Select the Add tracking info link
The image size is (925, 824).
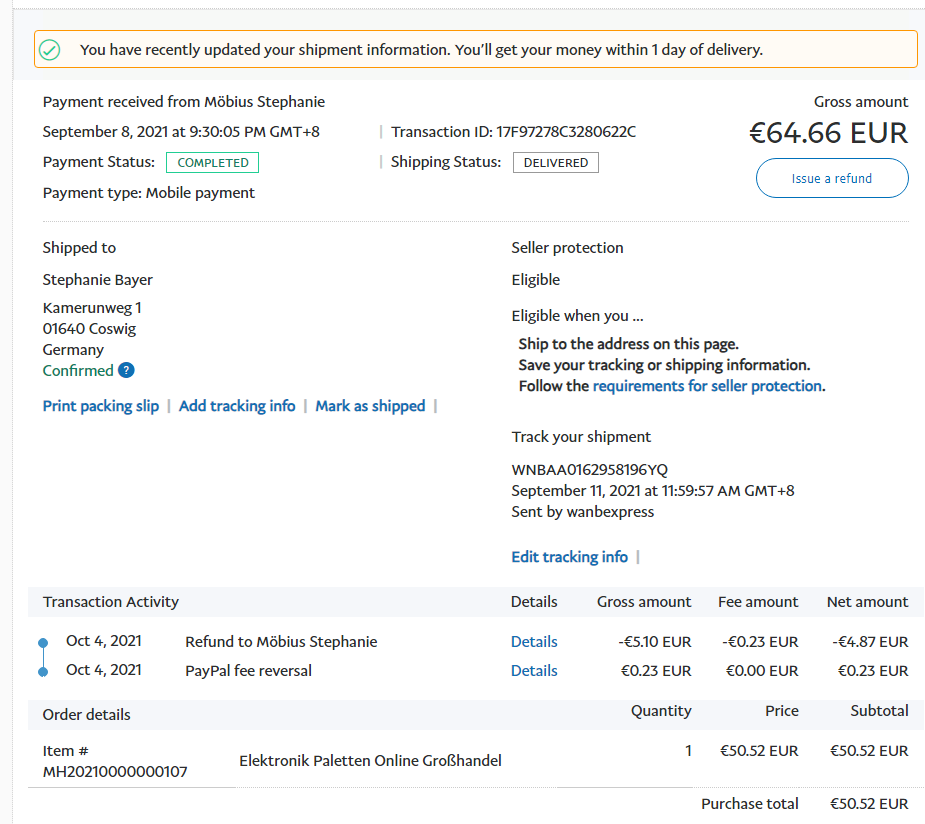(237, 406)
